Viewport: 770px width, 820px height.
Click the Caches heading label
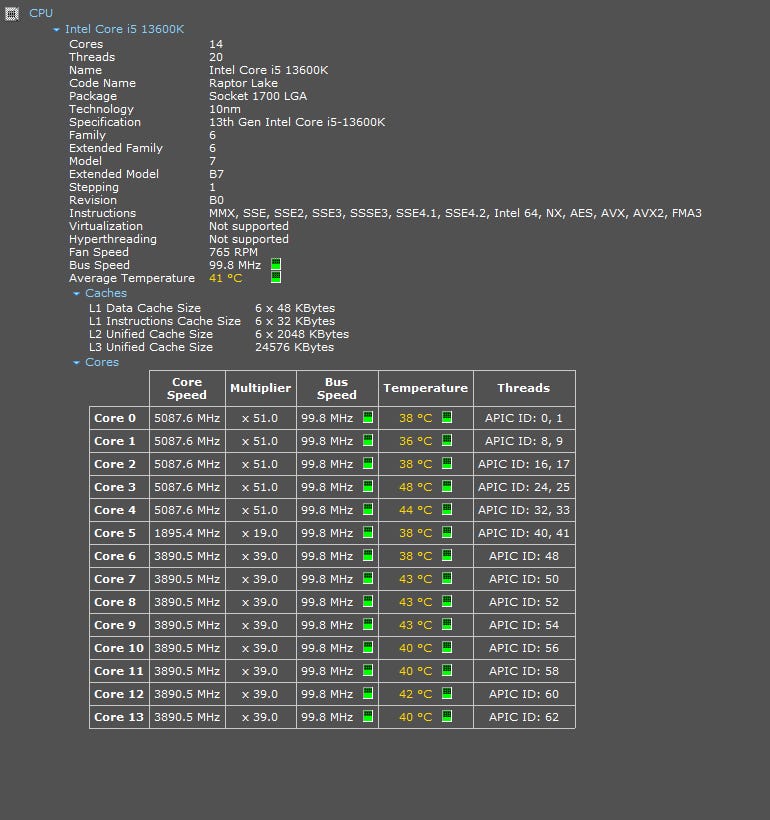tap(106, 293)
